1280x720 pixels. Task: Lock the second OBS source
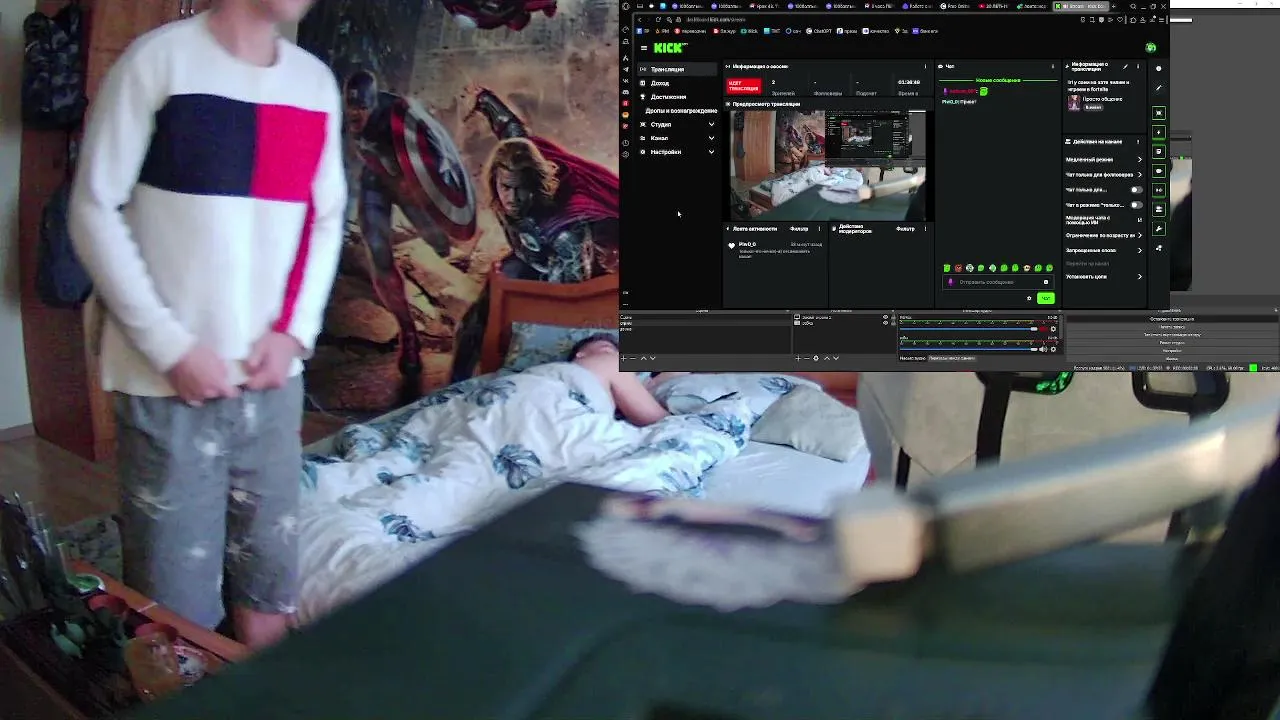point(893,323)
